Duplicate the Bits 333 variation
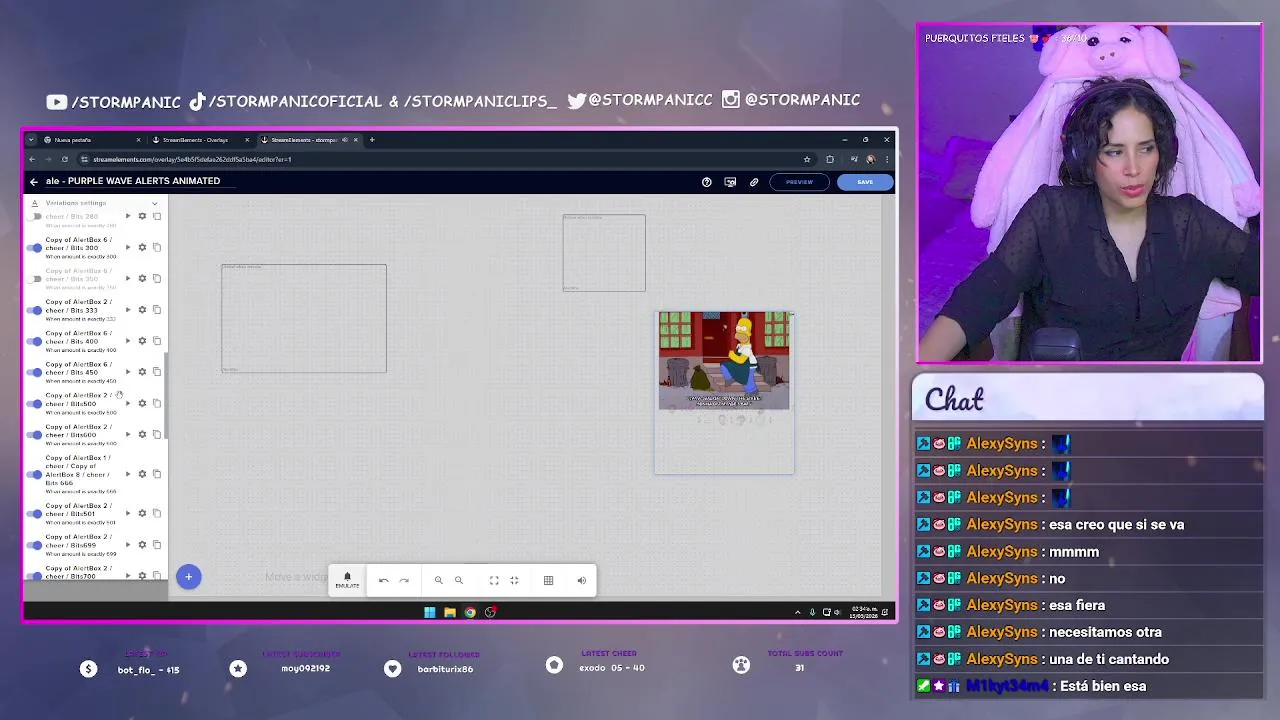The height and width of the screenshot is (720, 1280). (157, 309)
